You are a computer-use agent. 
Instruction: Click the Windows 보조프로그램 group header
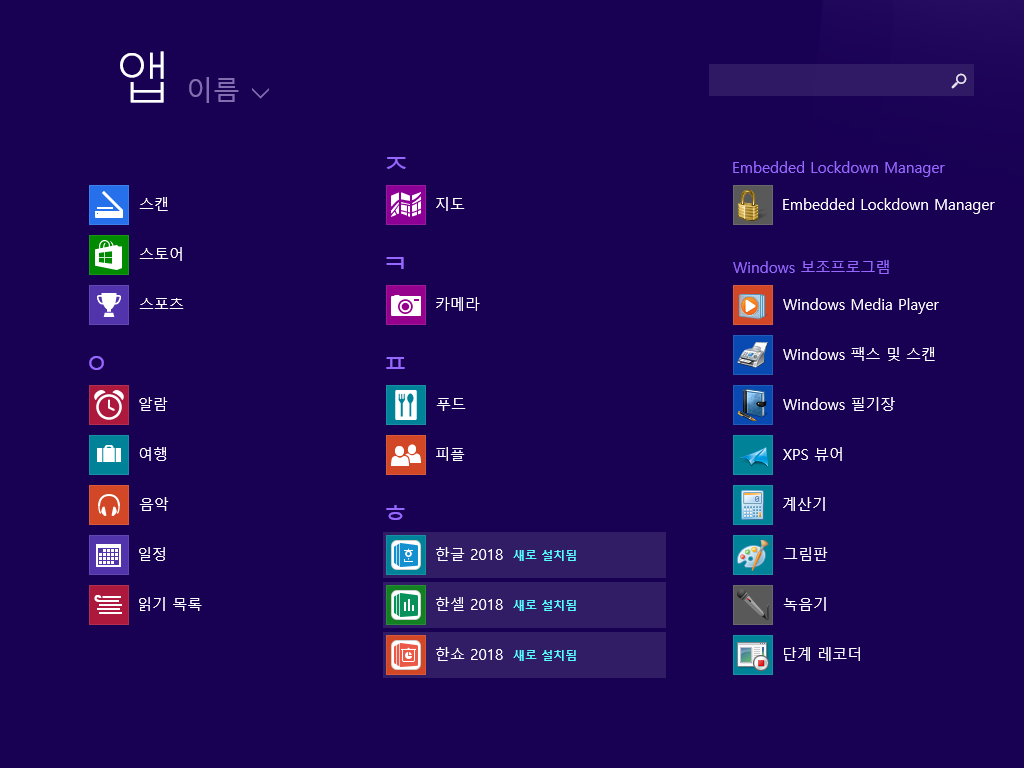click(811, 267)
